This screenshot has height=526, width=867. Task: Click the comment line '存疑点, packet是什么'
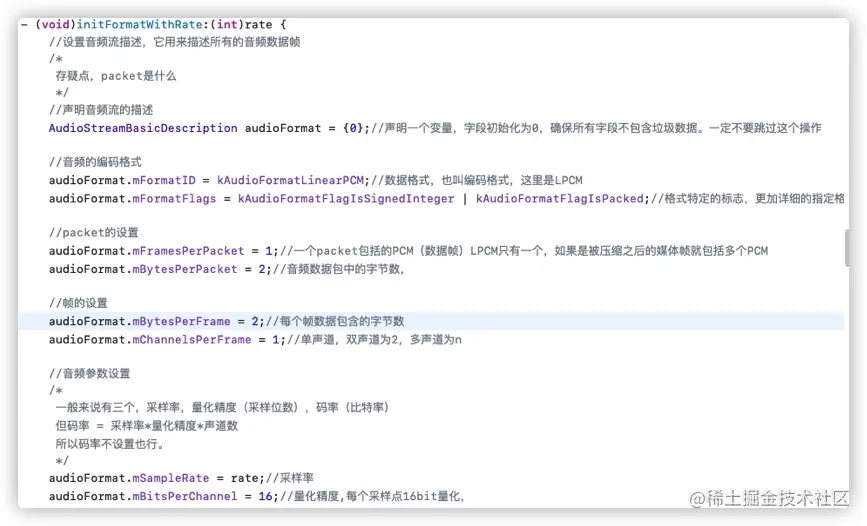(x=116, y=76)
